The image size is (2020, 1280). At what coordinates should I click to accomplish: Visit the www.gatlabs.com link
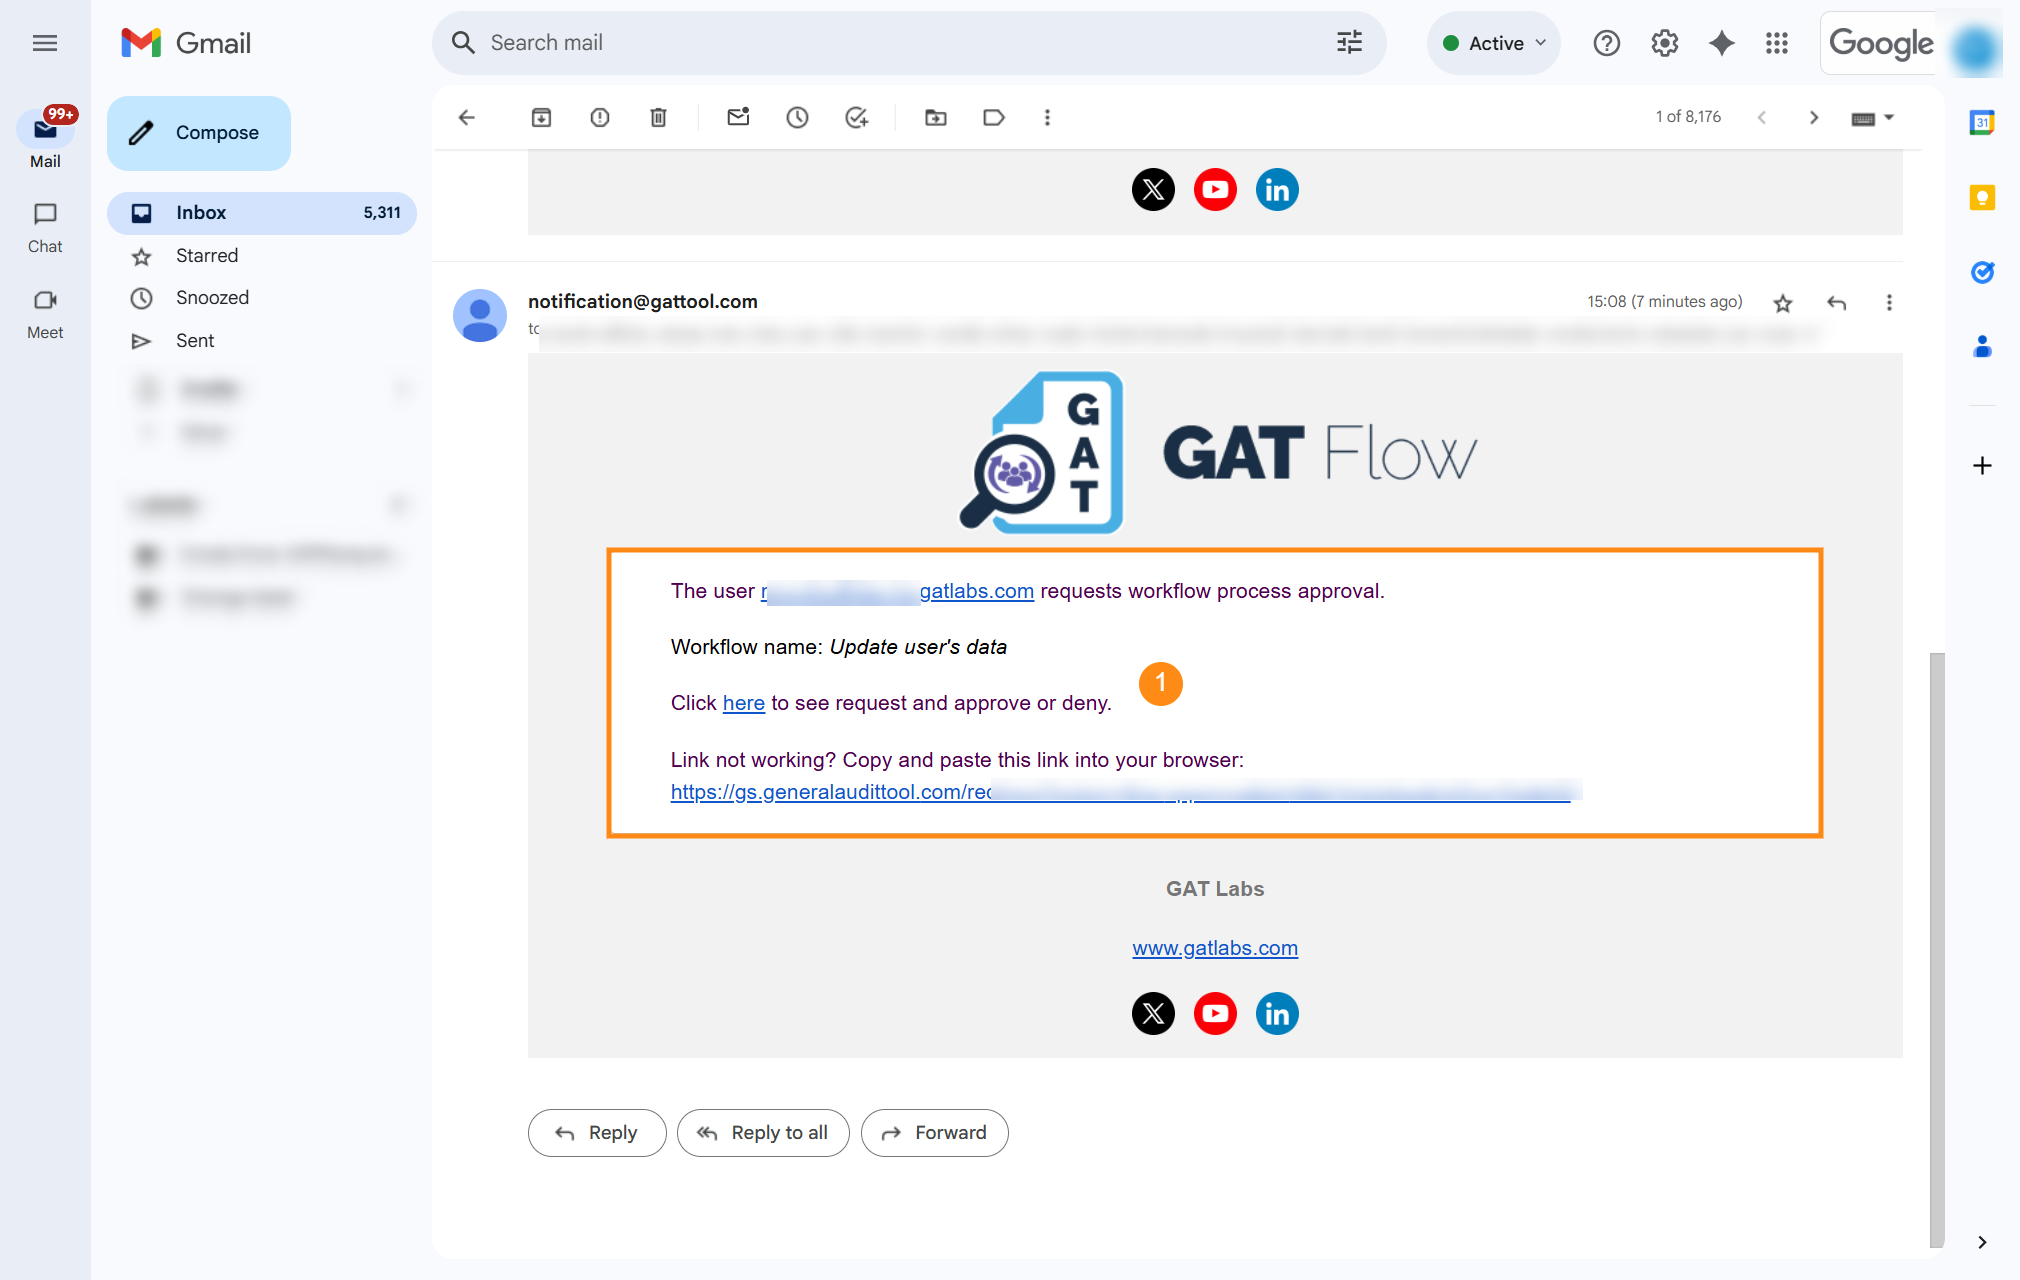click(1215, 948)
